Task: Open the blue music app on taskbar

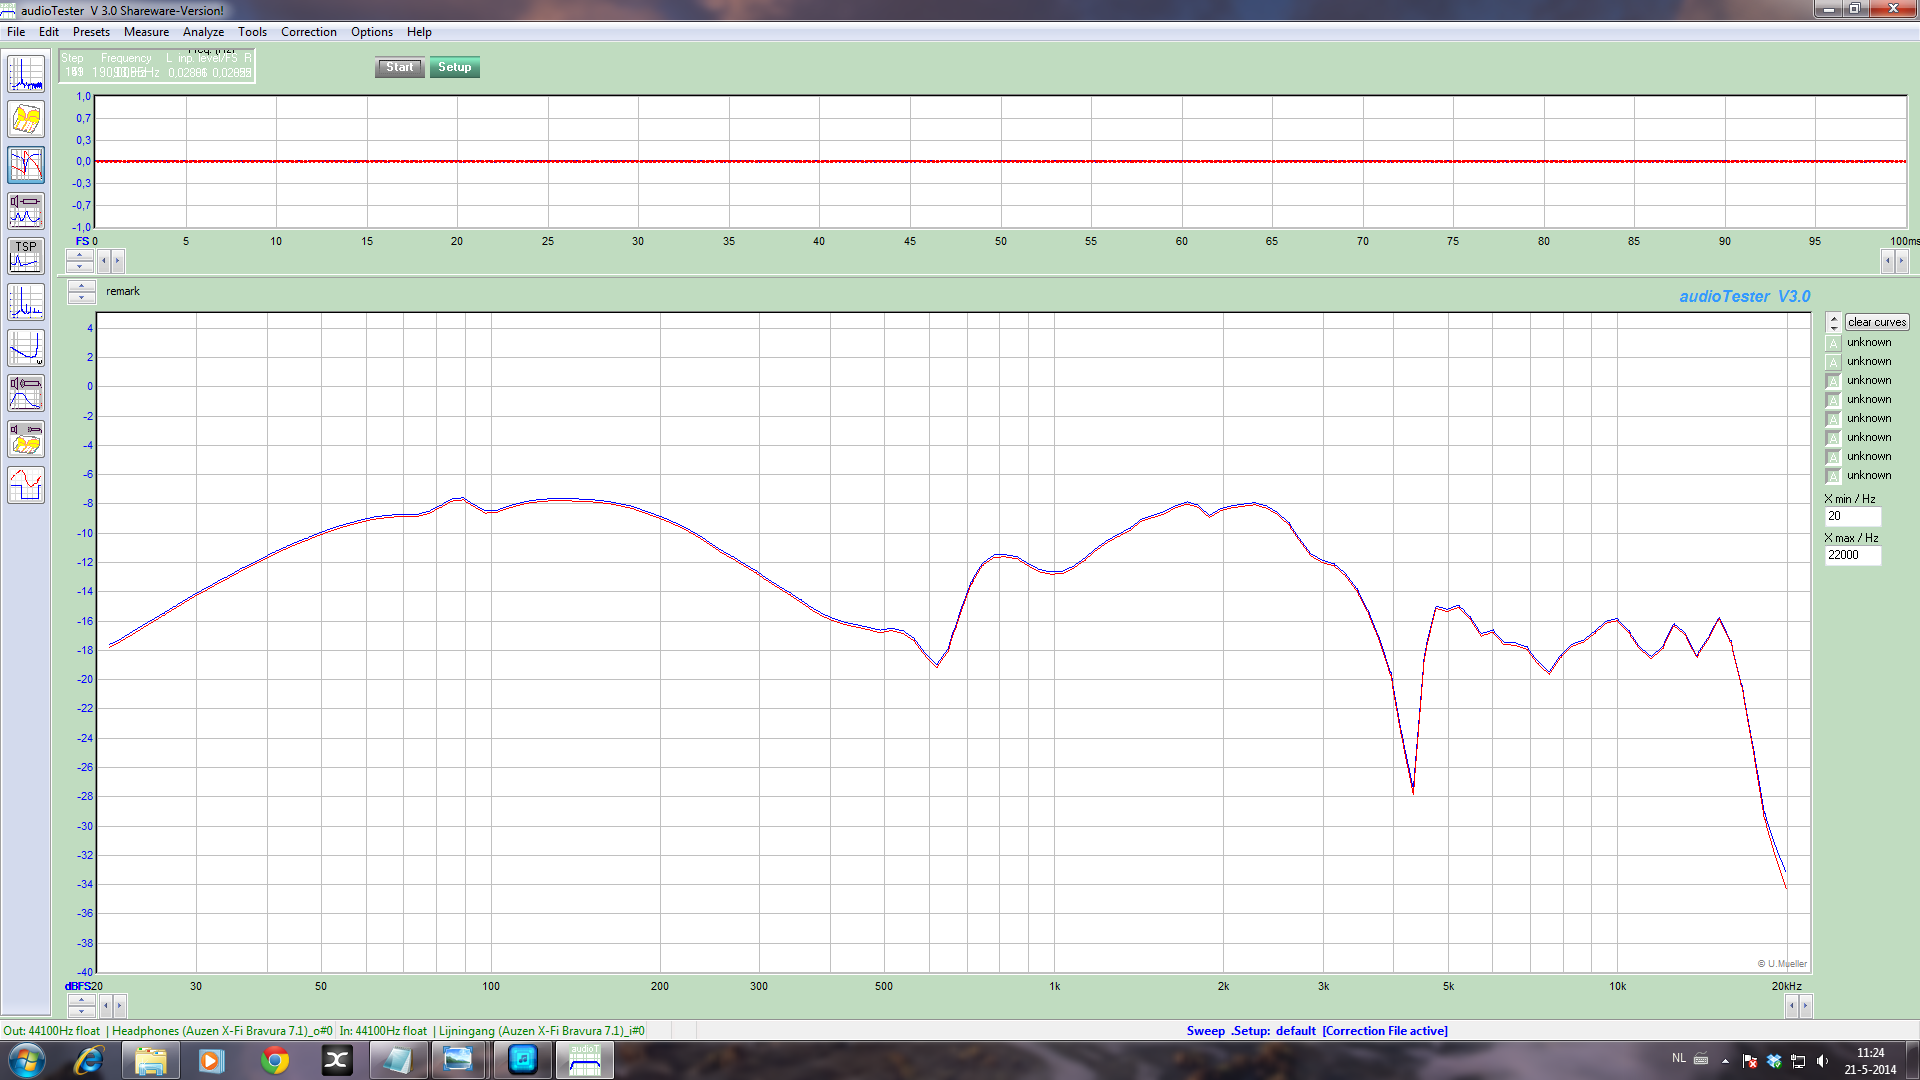Action: coord(522,1060)
